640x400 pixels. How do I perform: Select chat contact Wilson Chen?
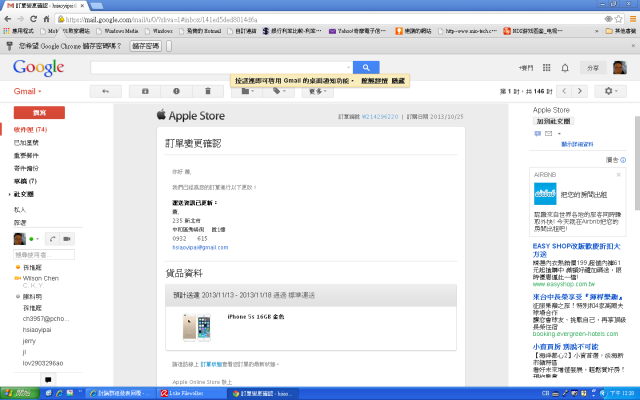(x=40, y=278)
